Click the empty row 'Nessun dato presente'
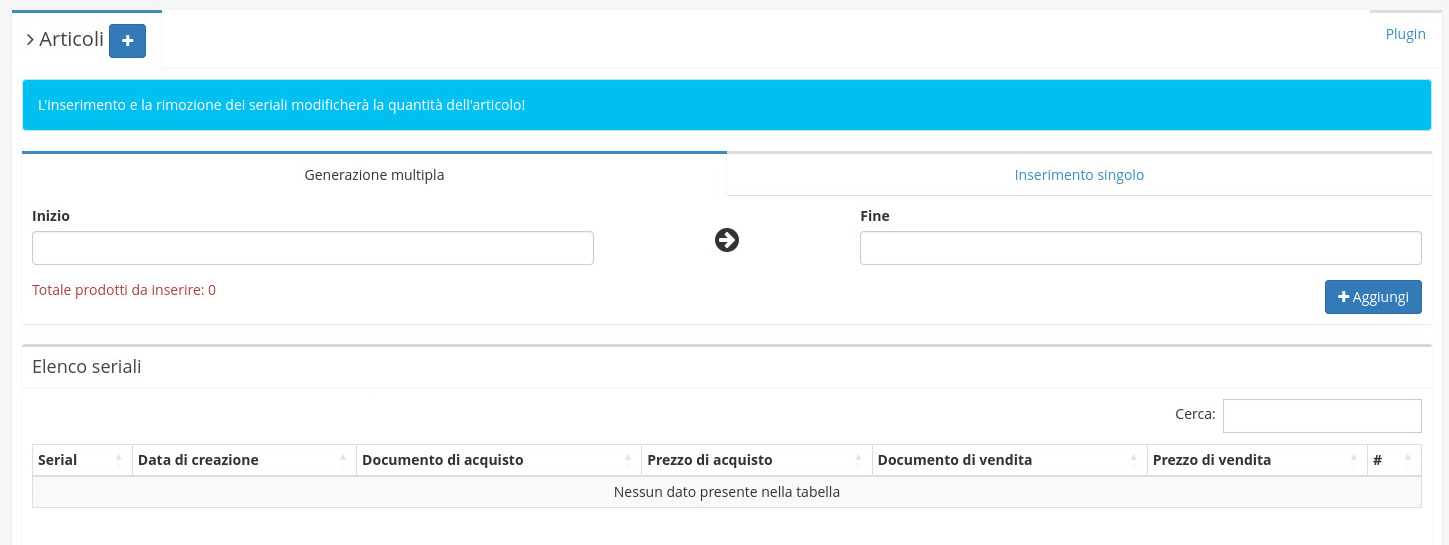The width and height of the screenshot is (1449, 545). [726, 492]
